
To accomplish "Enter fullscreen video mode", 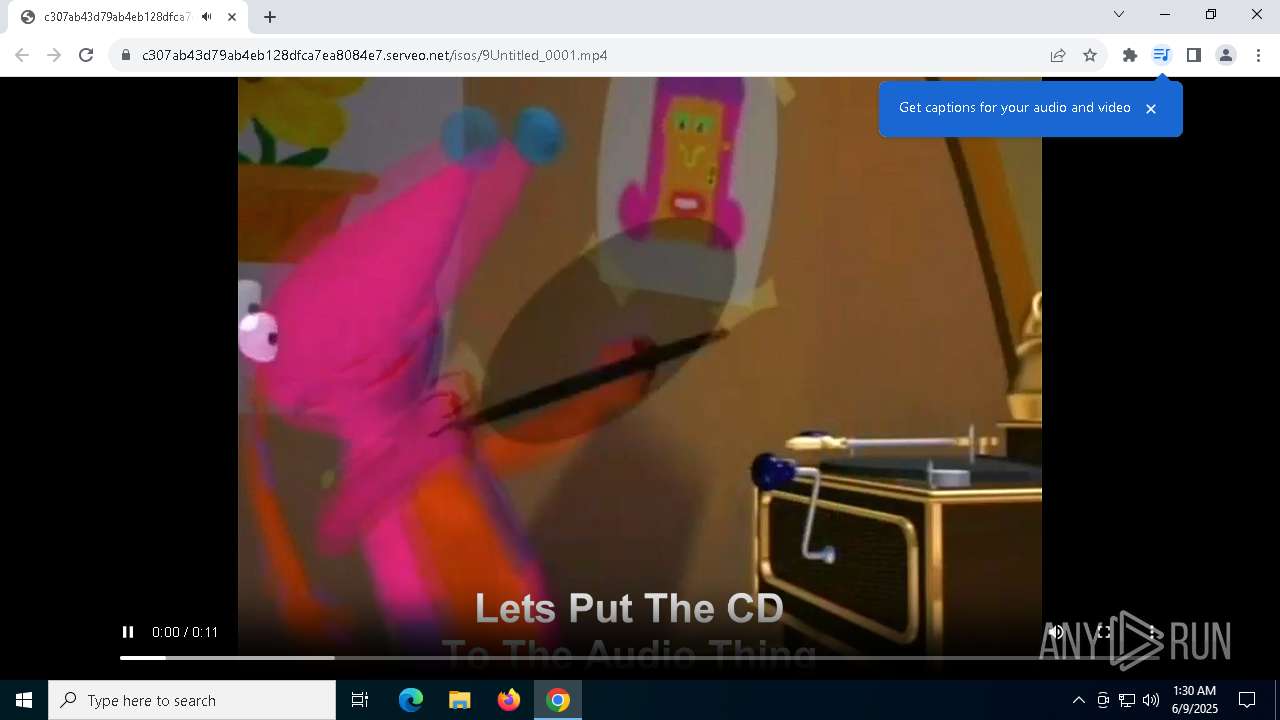I will point(1104,632).
